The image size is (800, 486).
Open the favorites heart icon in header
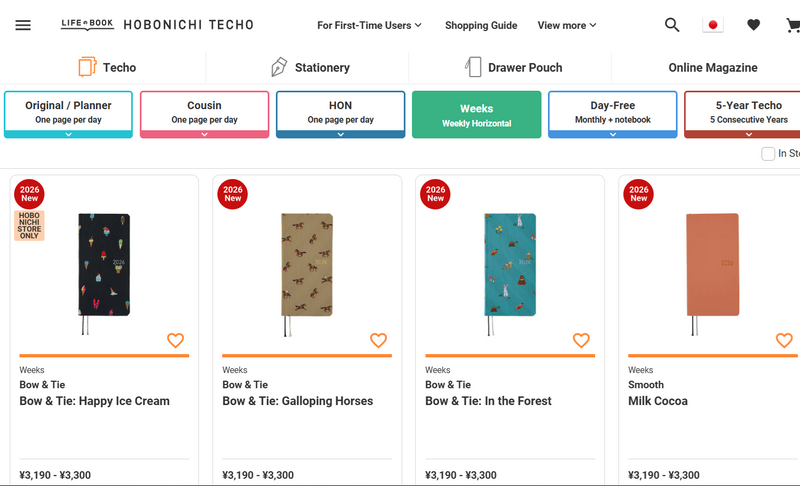pyautogui.click(x=754, y=24)
